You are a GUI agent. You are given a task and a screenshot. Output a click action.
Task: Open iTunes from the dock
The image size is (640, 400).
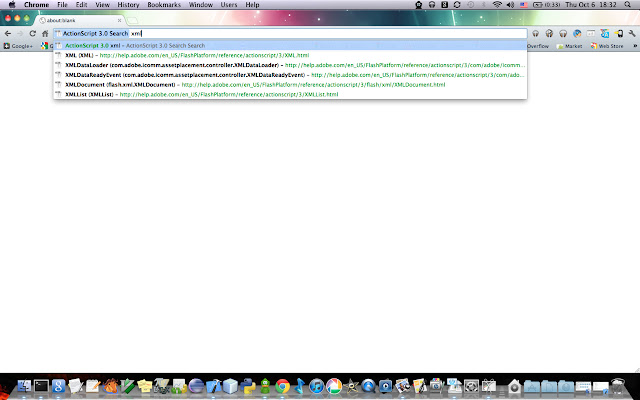click(316, 386)
